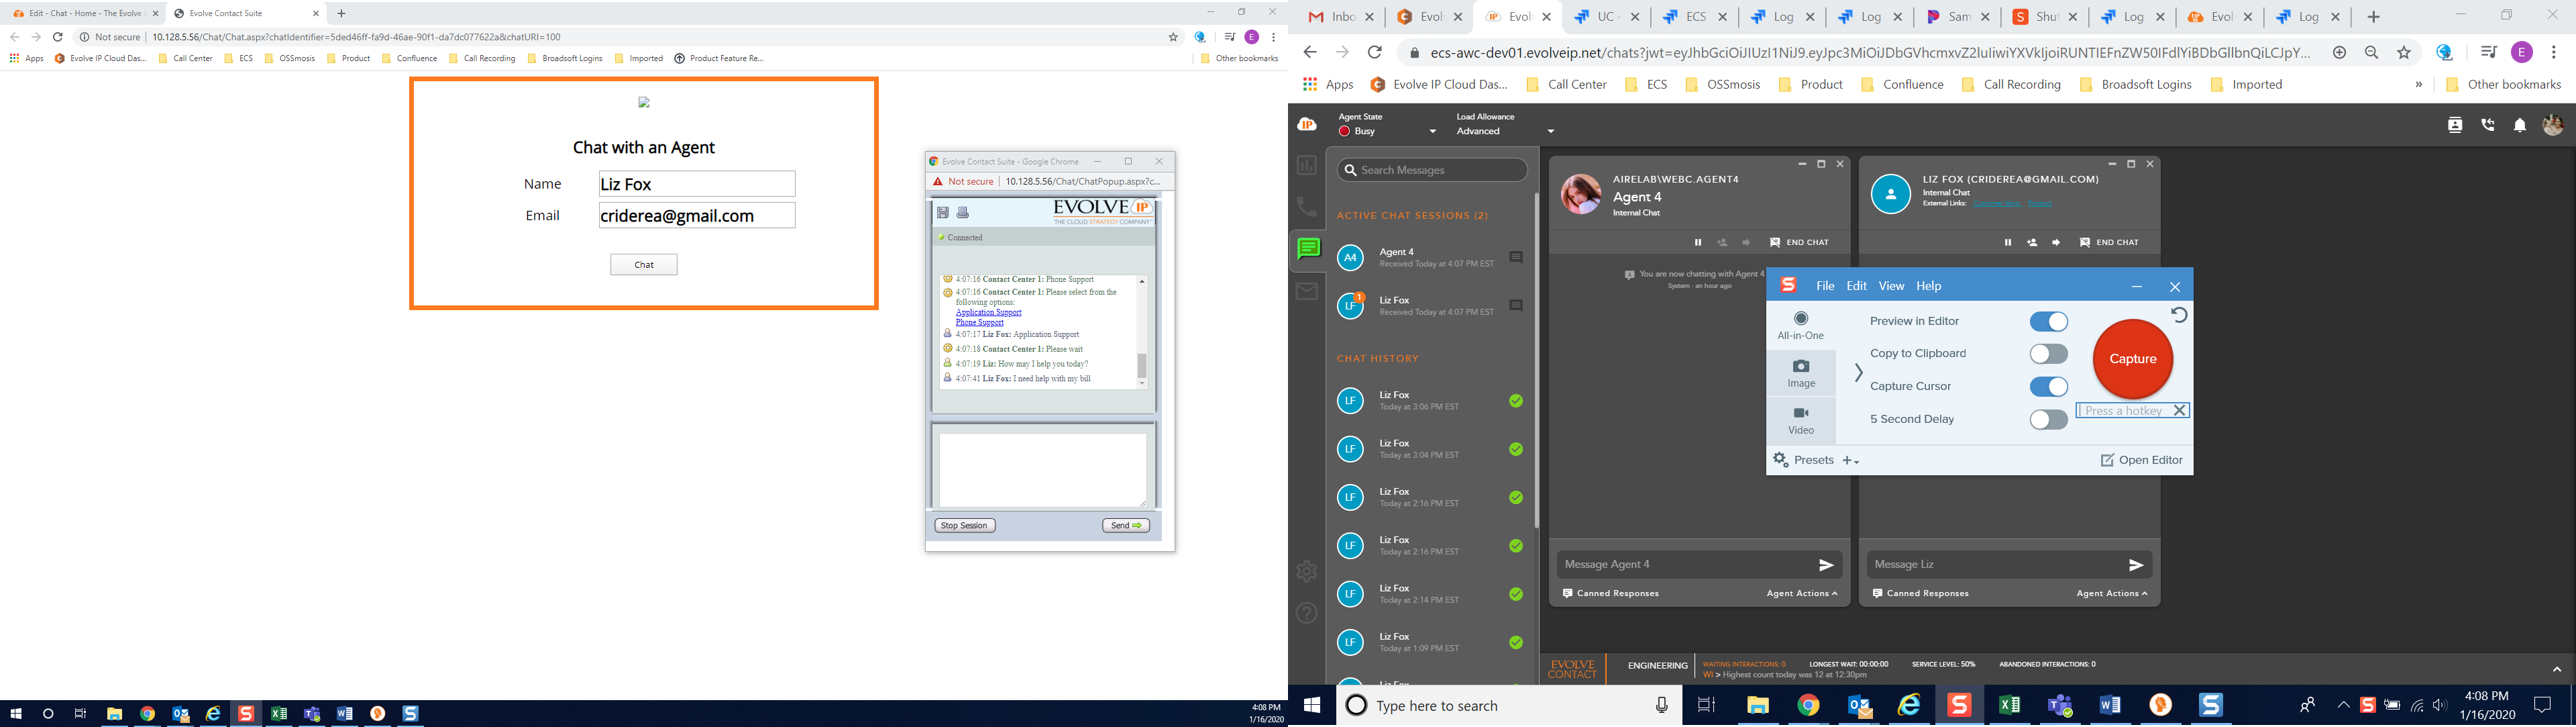
Task: Click the phone icon in left sidebar
Action: 1307,207
